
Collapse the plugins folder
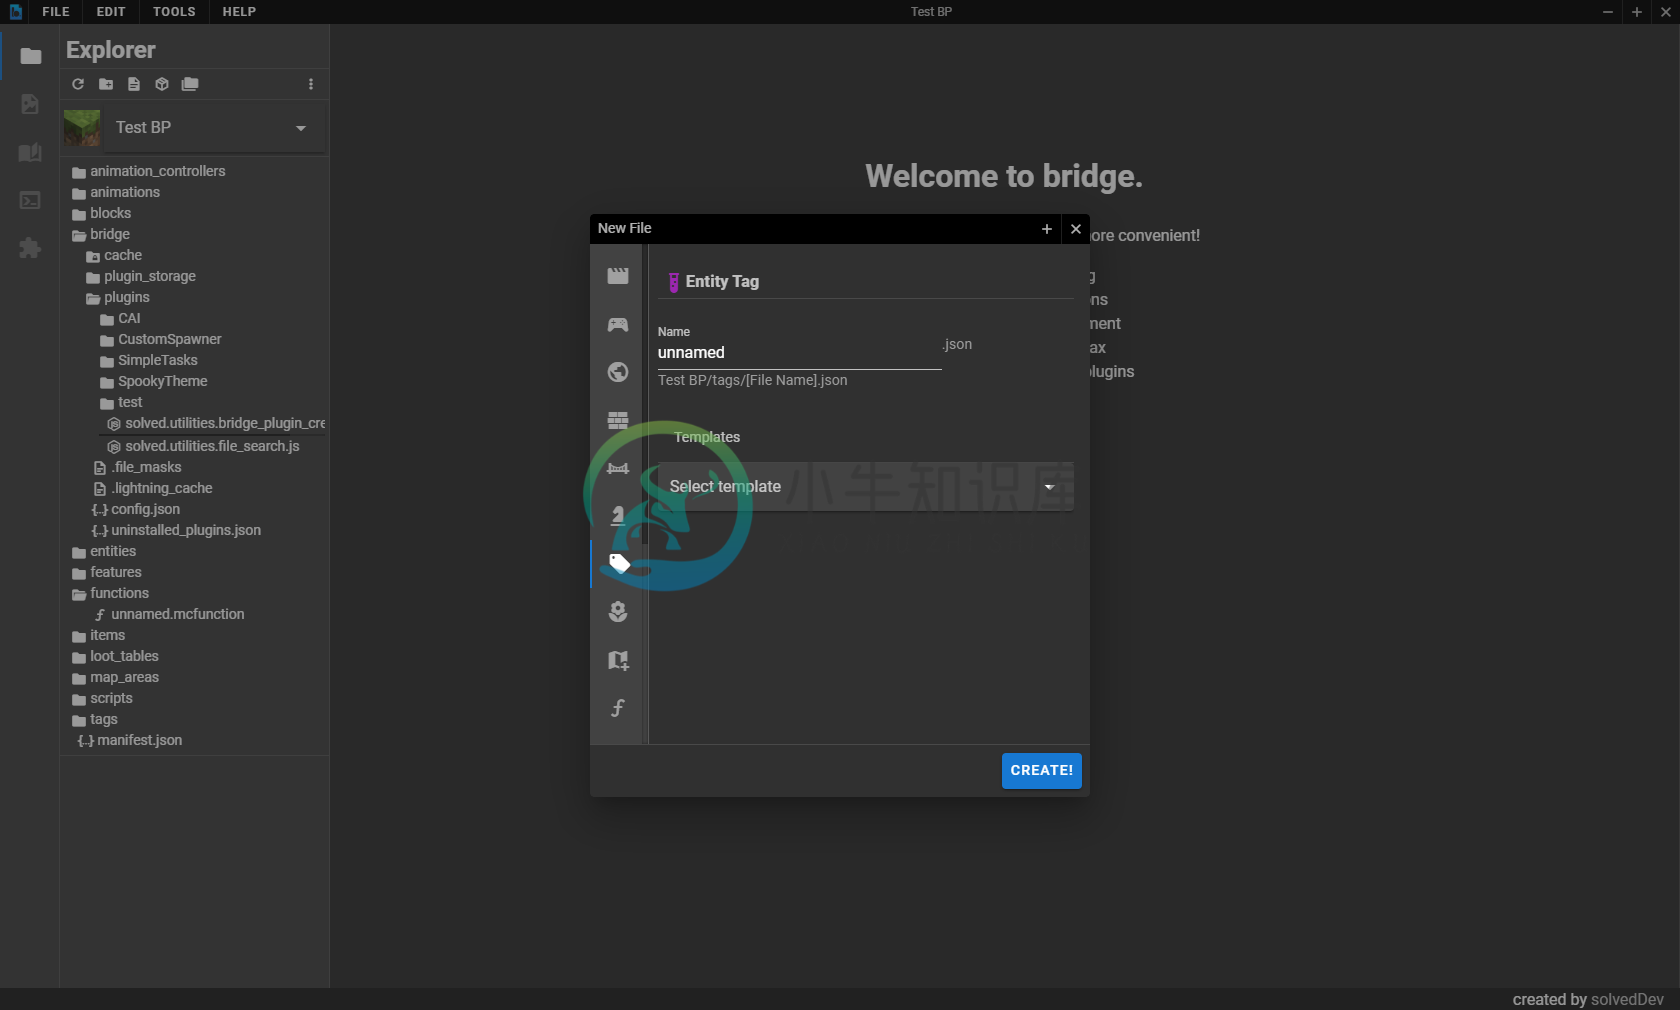click(x=118, y=297)
